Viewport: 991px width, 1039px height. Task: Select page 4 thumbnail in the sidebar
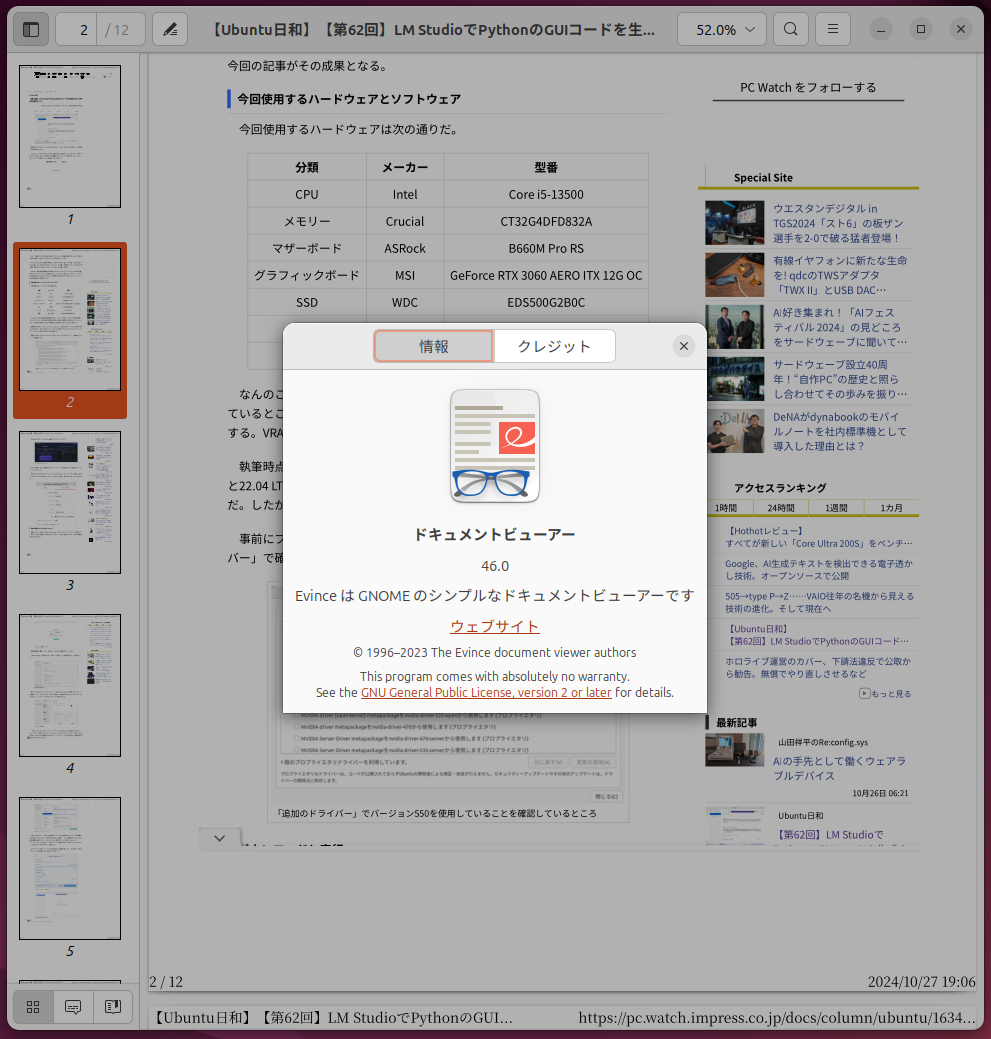[x=69, y=685]
